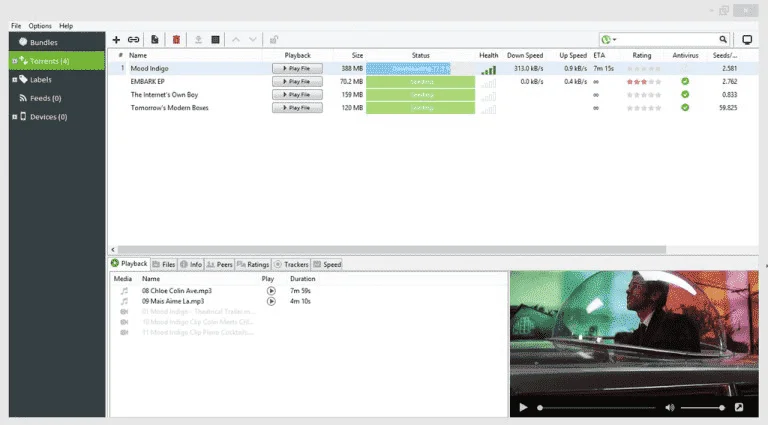Click inside the search input field

[x=667, y=40]
